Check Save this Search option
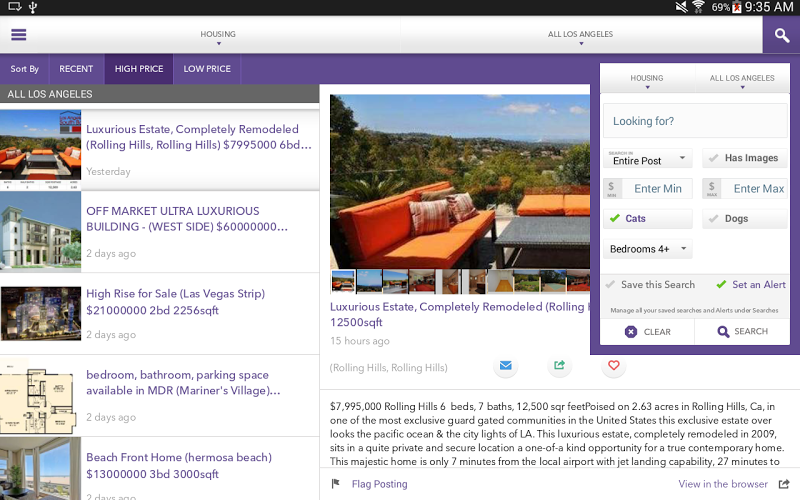The image size is (800, 500). 651,285
